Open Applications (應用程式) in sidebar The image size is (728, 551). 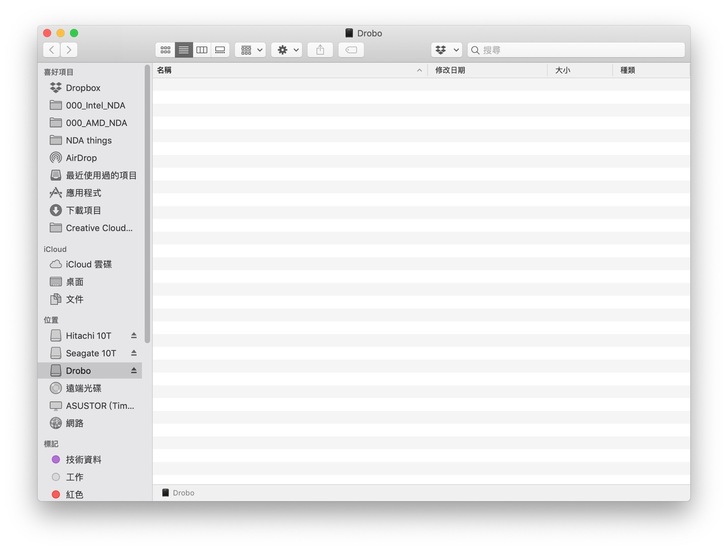pos(90,193)
